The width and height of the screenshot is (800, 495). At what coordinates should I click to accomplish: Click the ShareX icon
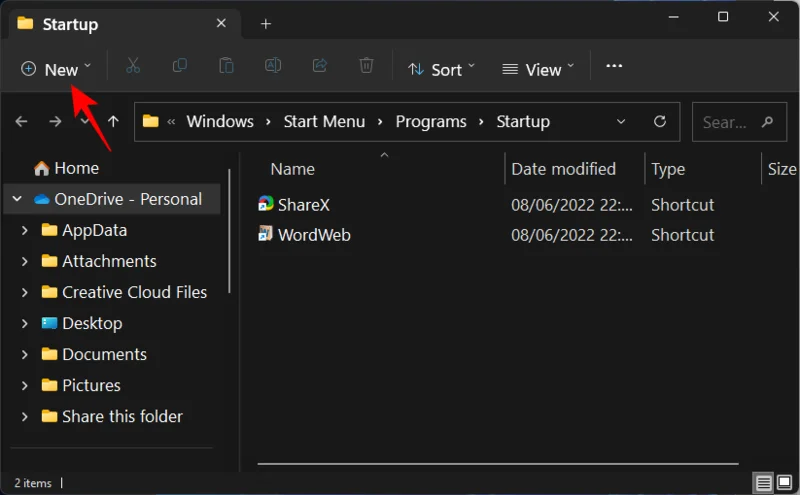(266, 204)
